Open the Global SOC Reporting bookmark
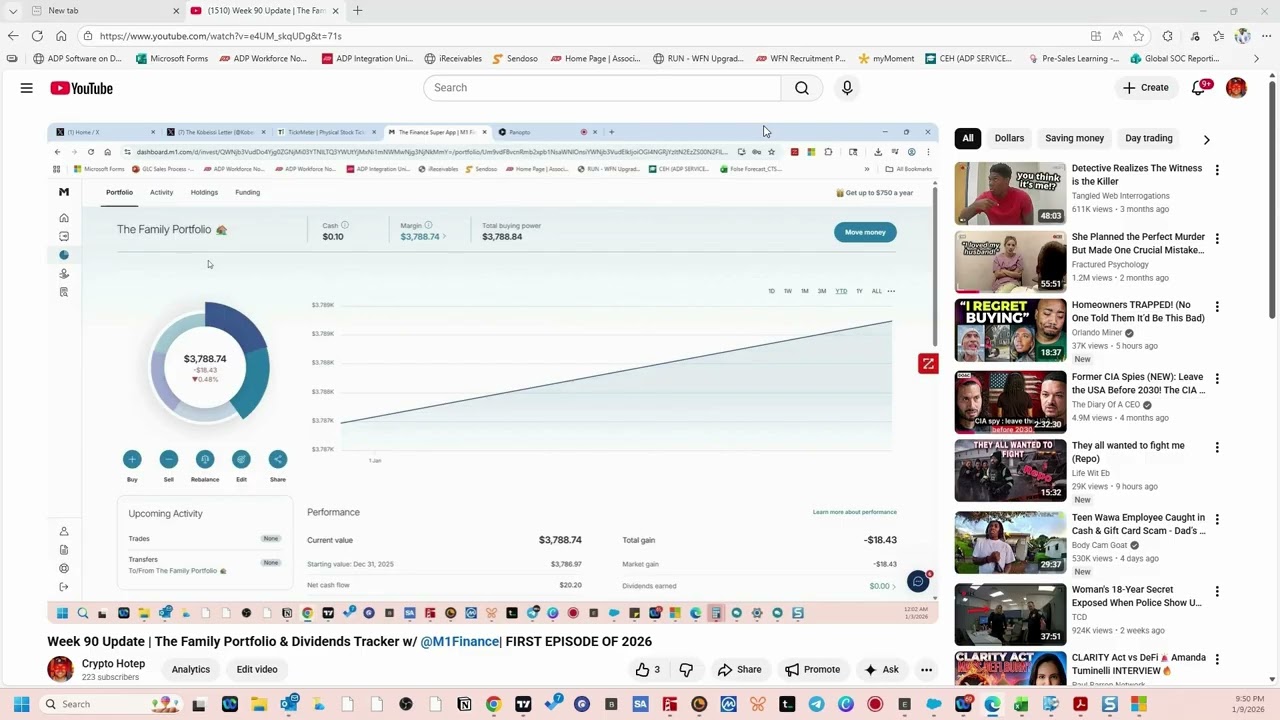This screenshot has height=720, width=1280. point(1174,59)
